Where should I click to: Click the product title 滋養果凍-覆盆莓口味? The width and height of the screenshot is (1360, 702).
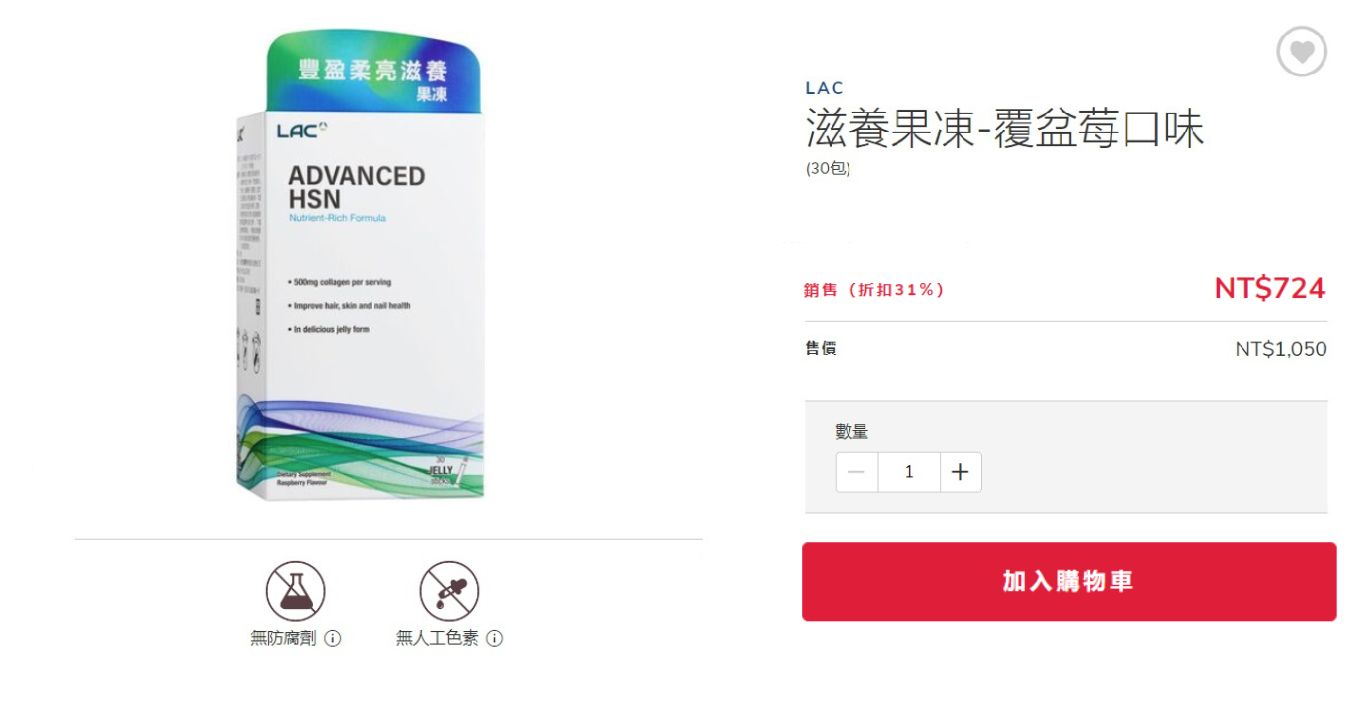[x=1005, y=129]
